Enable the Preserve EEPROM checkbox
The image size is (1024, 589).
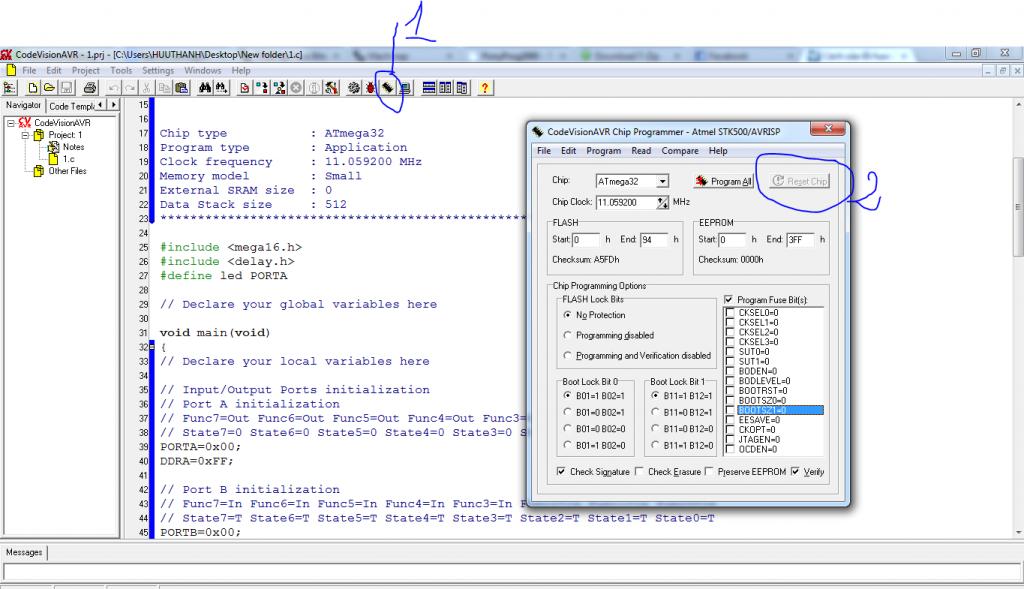pos(709,471)
